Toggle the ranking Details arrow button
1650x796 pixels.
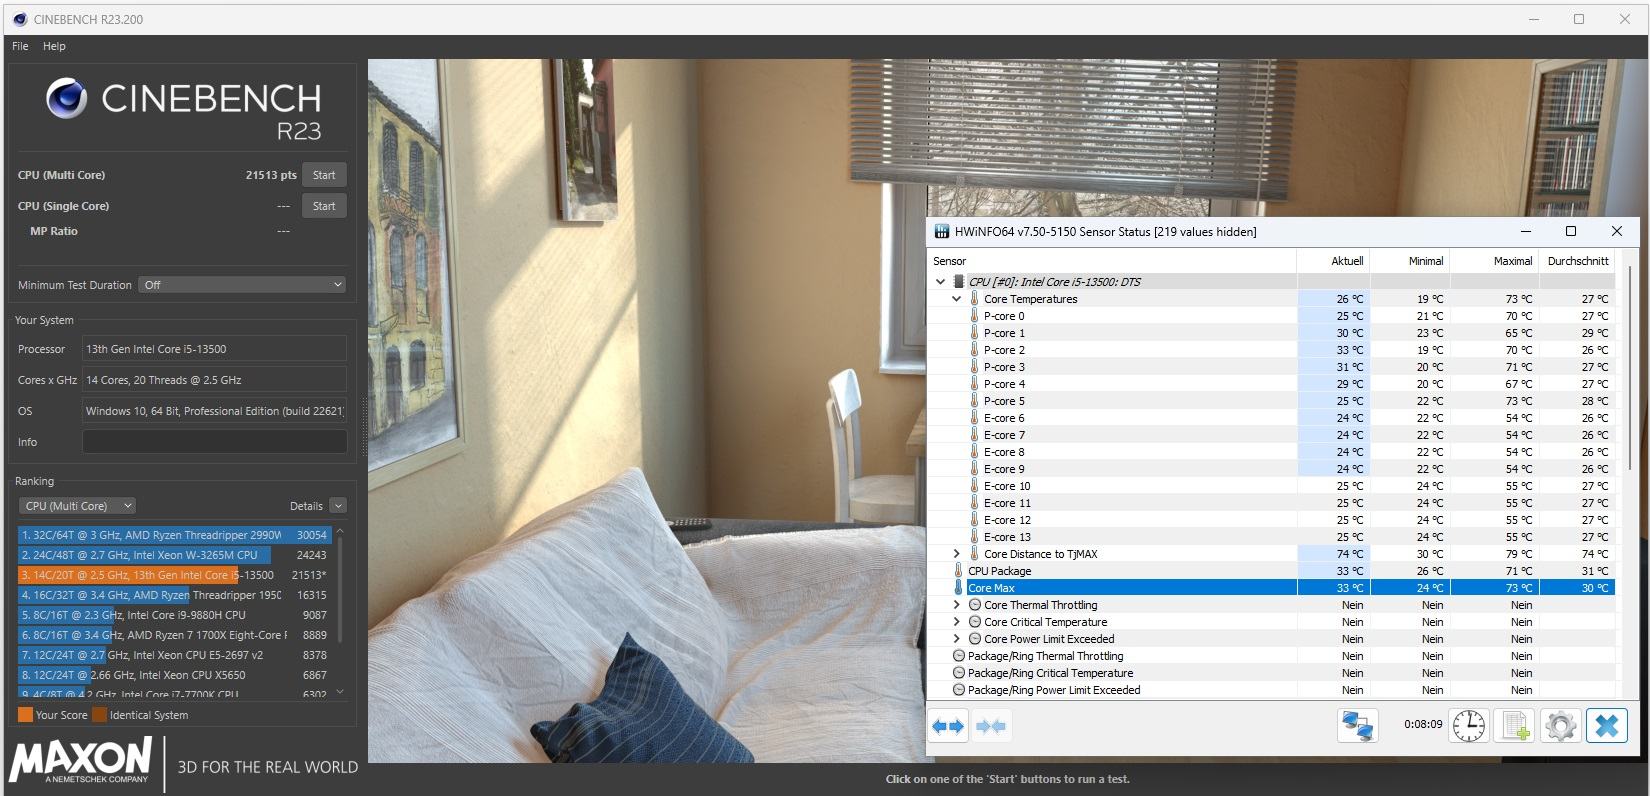(x=338, y=506)
